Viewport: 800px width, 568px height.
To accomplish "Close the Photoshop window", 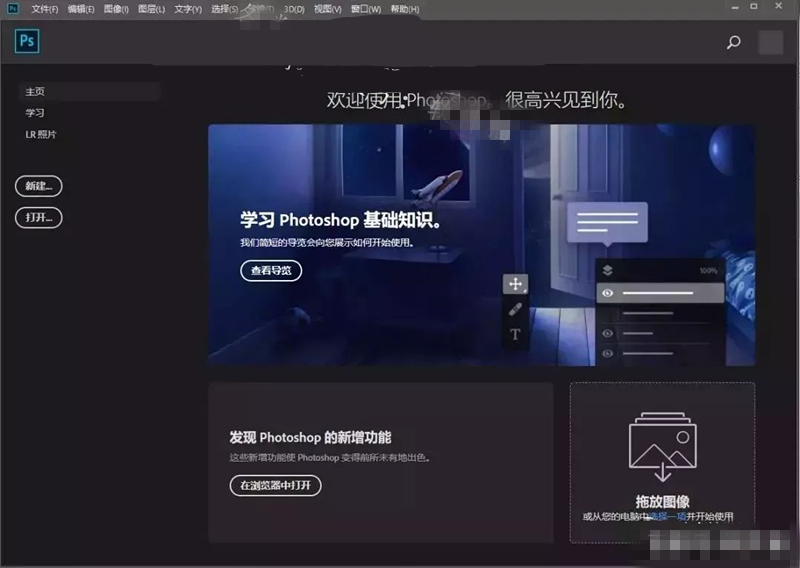I will pos(778,6).
